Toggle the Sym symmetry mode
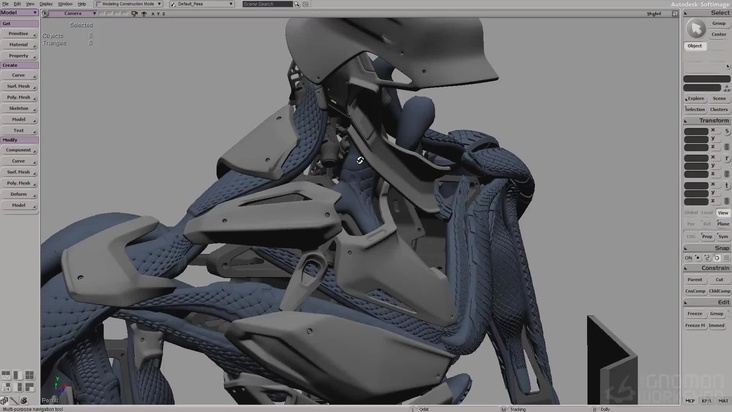Viewport: 732px width, 412px height. (723, 236)
